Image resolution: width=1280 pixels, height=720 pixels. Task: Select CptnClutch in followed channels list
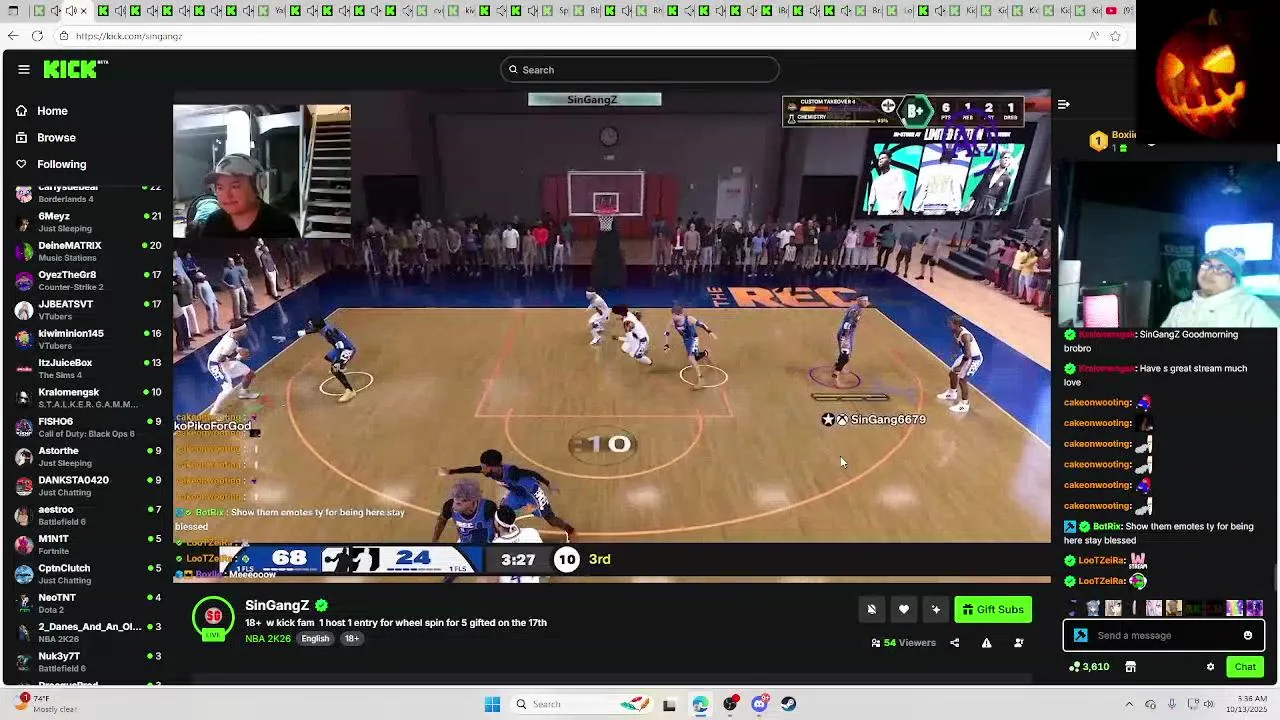pos(88,574)
